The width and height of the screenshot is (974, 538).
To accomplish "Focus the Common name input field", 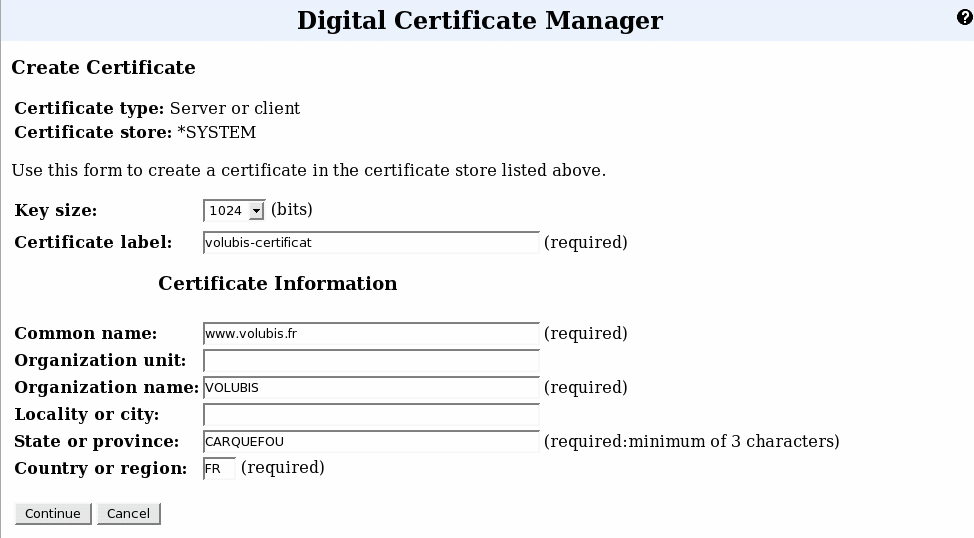I will (371, 334).
